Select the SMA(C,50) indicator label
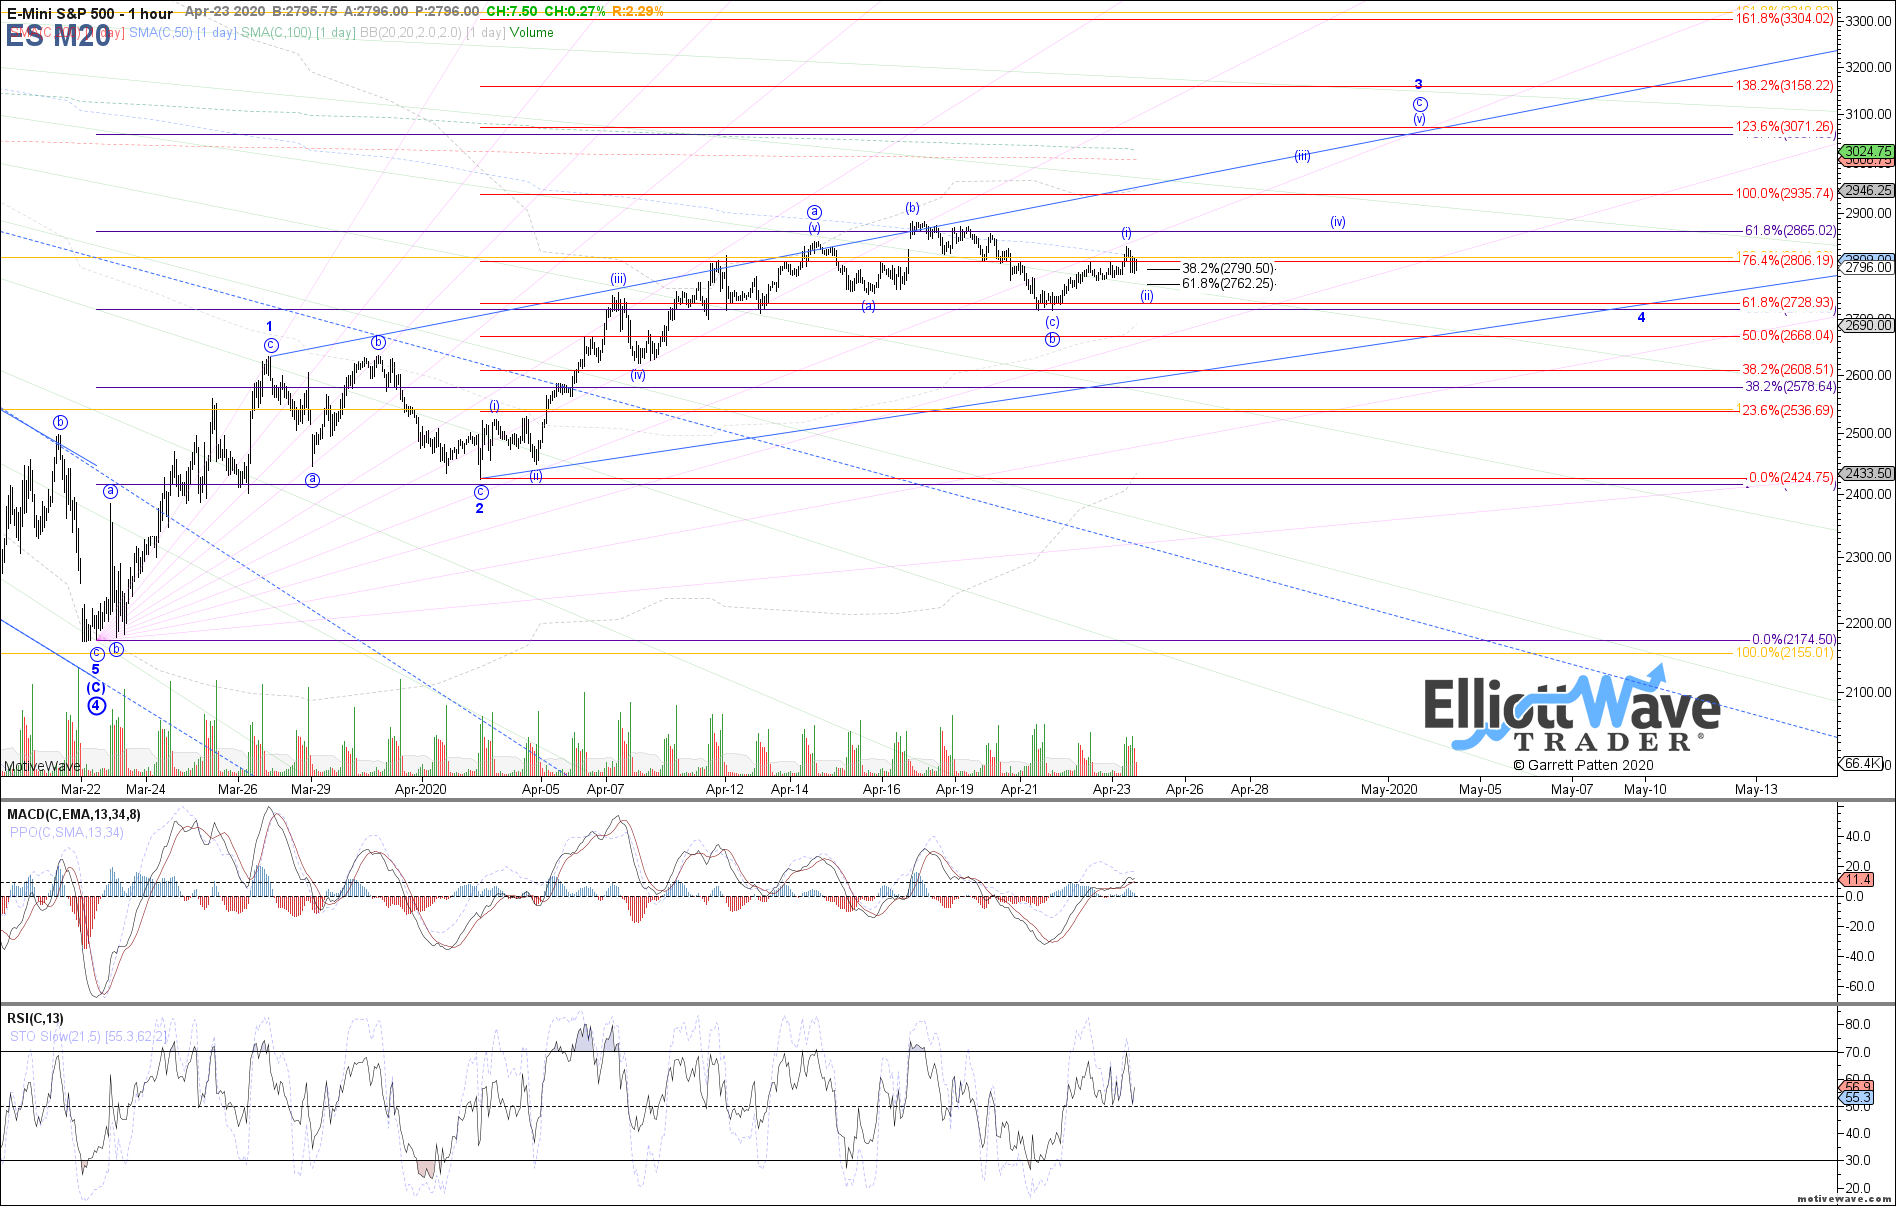1896x1206 pixels. (x=160, y=33)
